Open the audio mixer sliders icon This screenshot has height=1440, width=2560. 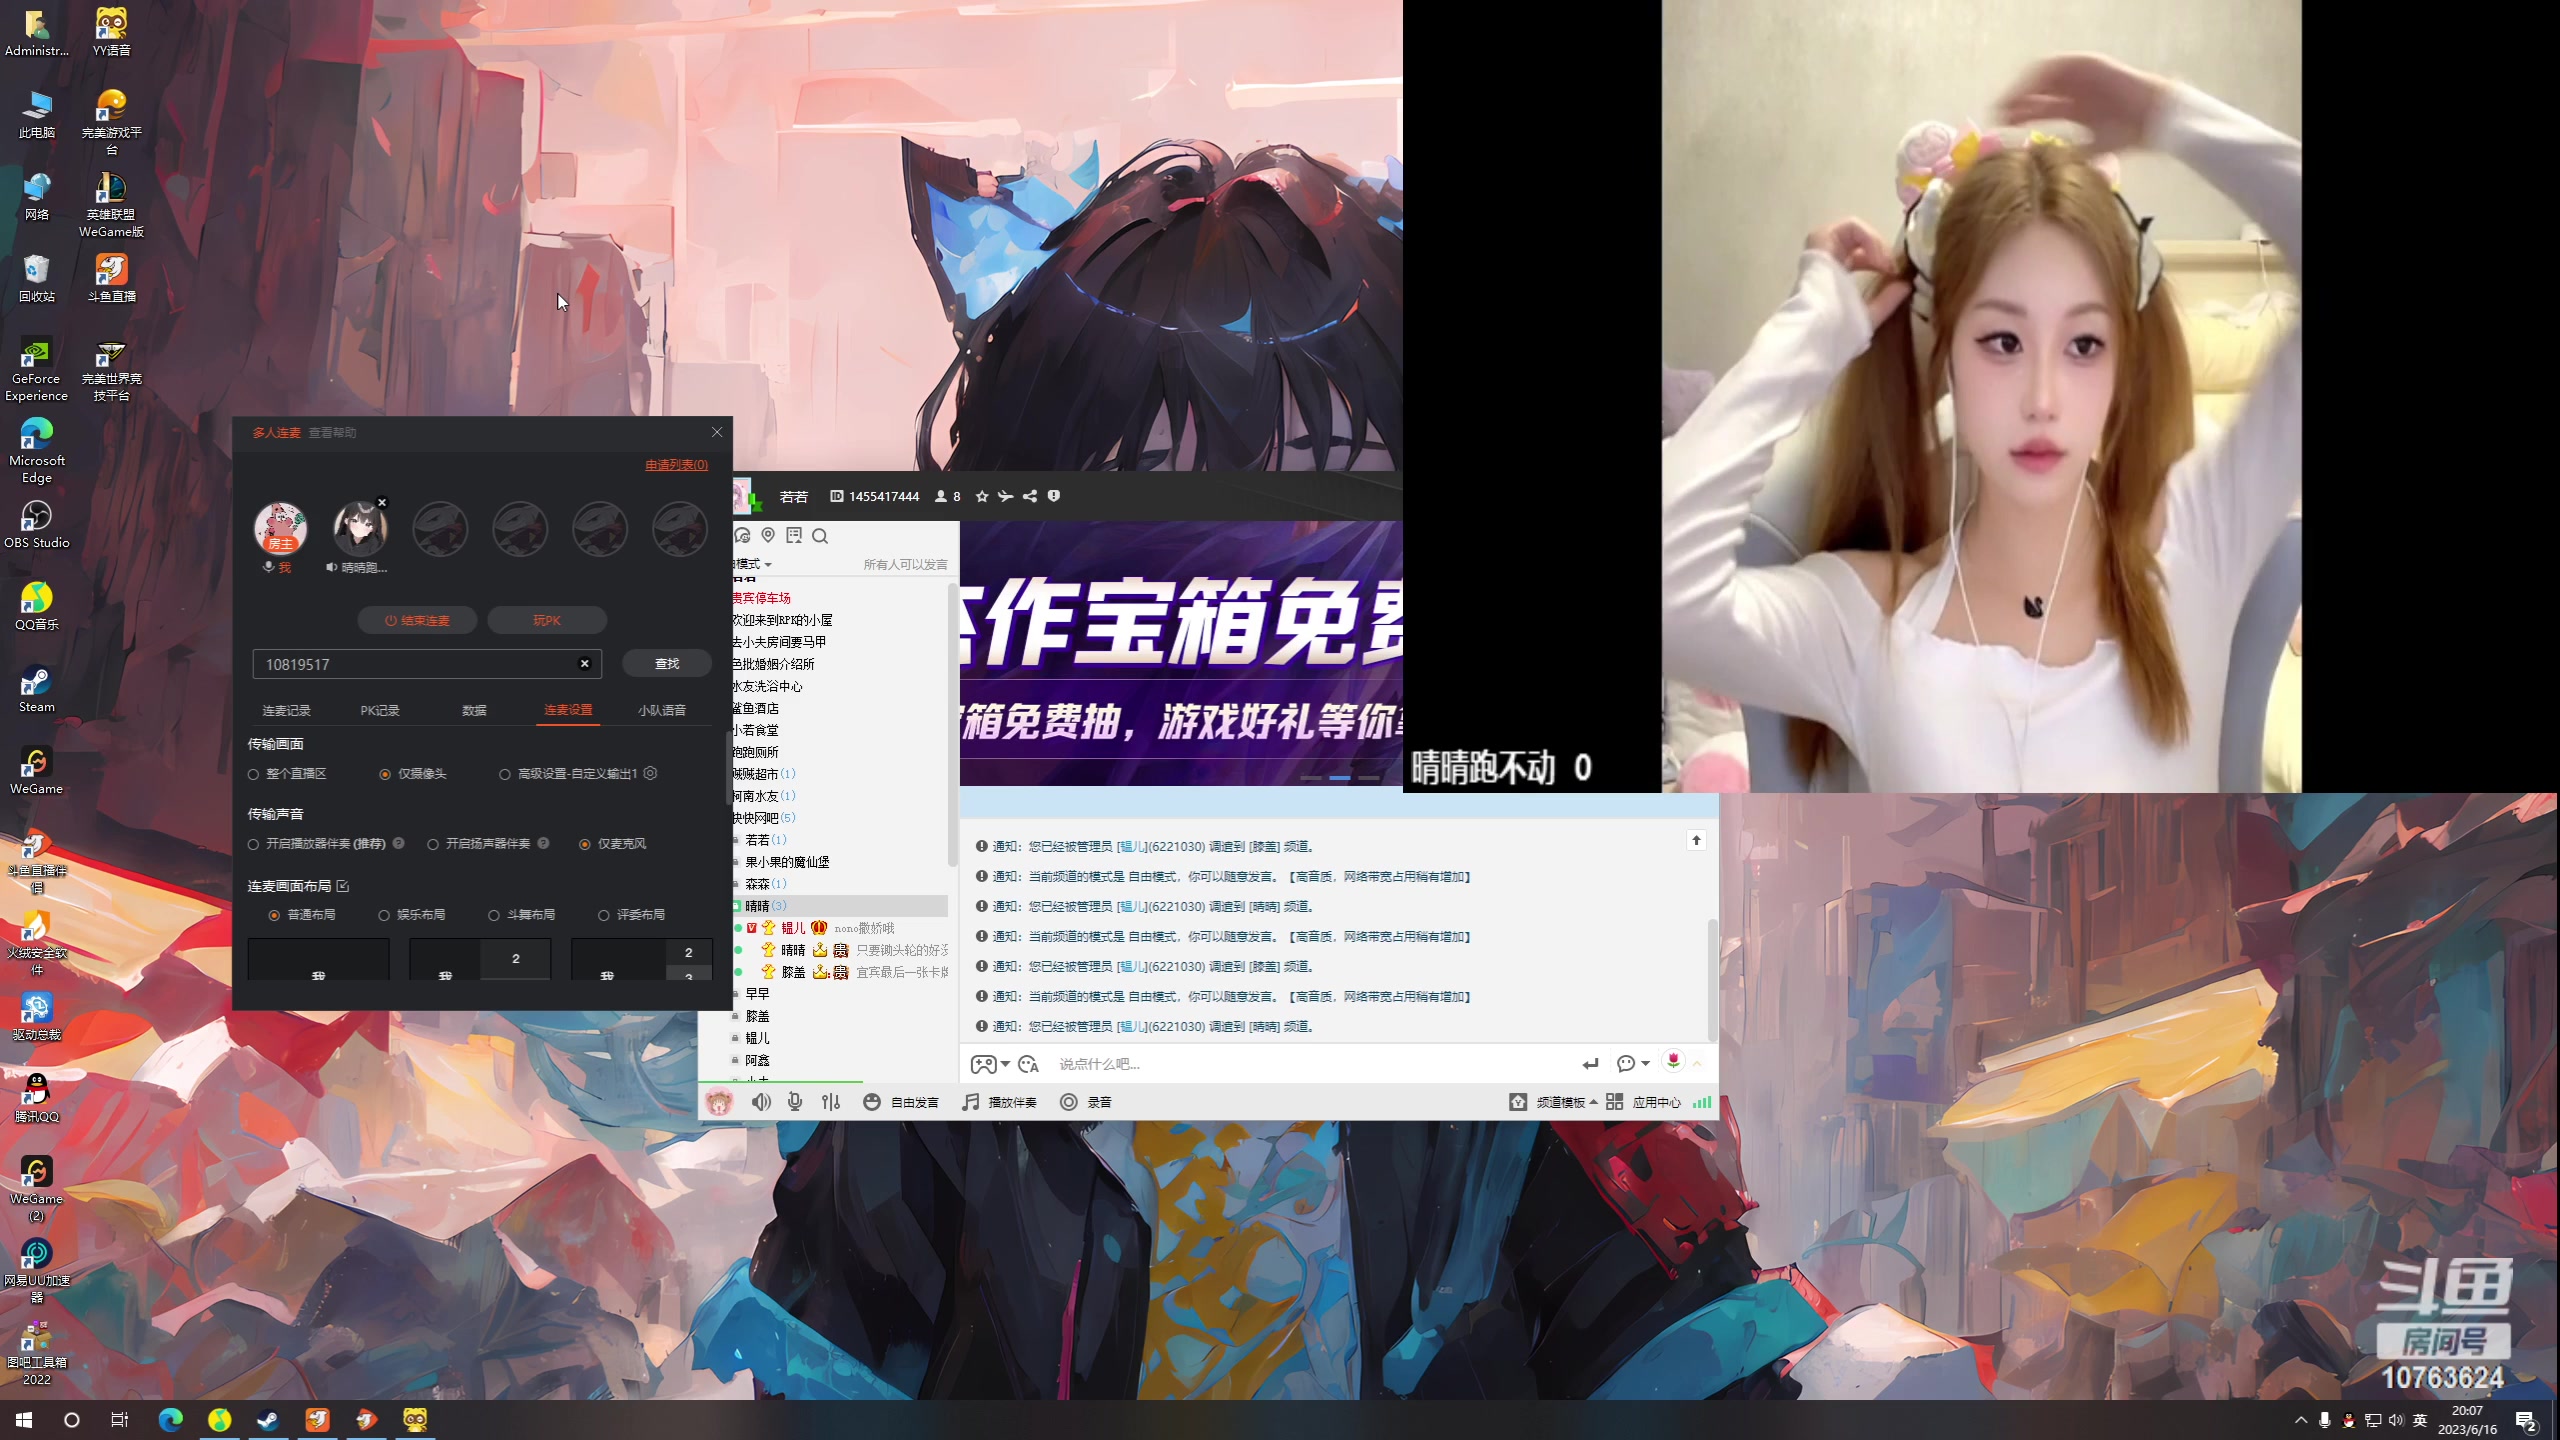(x=831, y=1101)
